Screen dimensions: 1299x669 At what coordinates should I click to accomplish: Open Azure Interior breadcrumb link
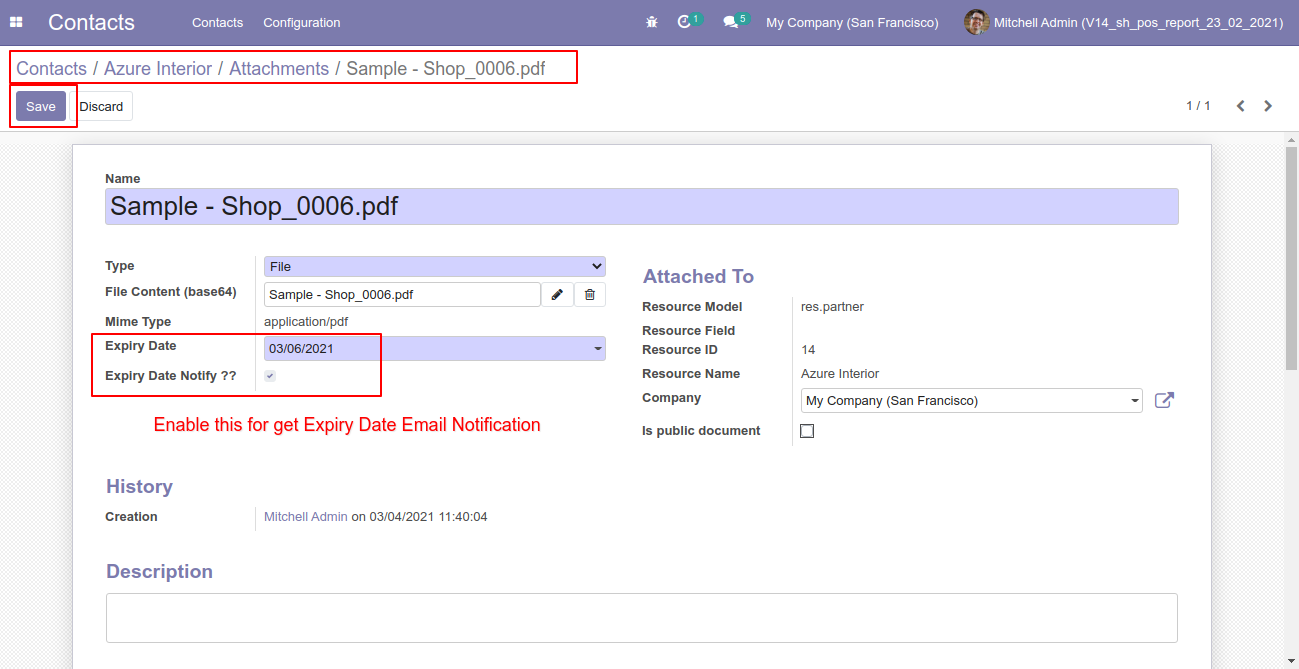pos(158,68)
